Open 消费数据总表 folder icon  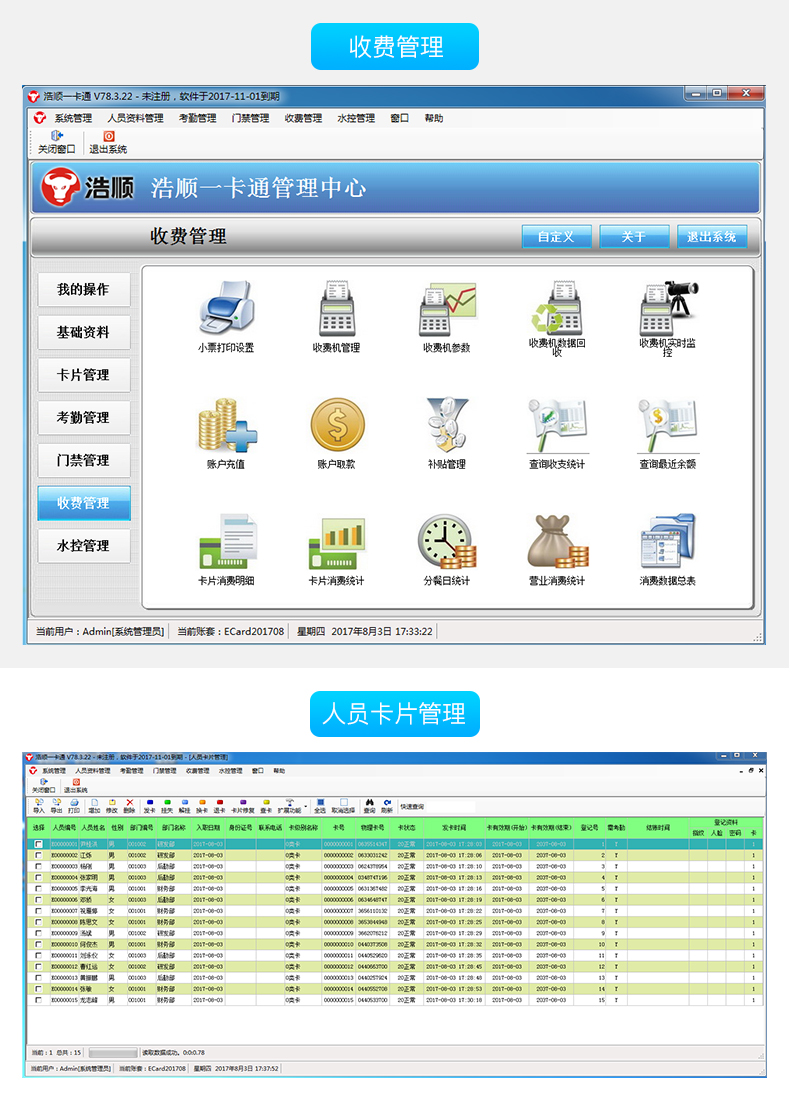pyautogui.click(x=668, y=541)
